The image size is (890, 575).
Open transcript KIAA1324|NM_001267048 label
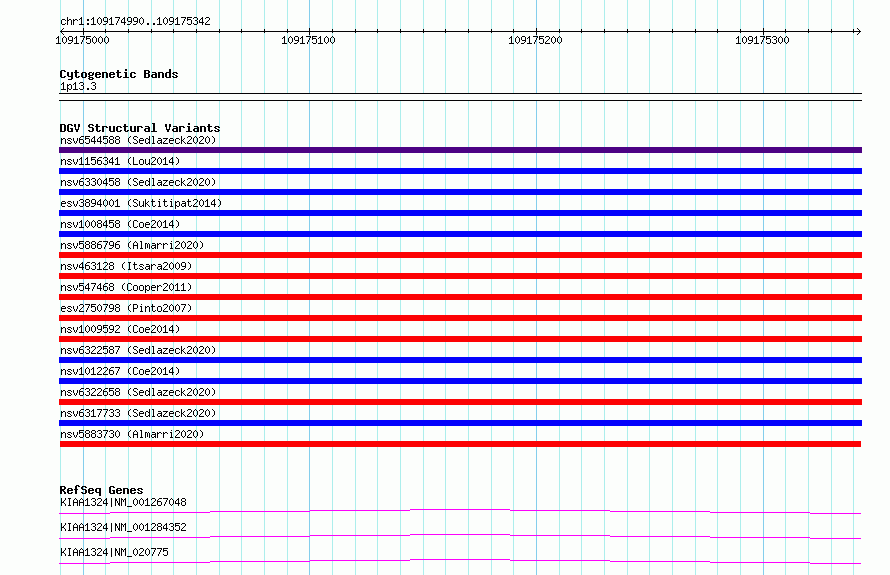(123, 502)
